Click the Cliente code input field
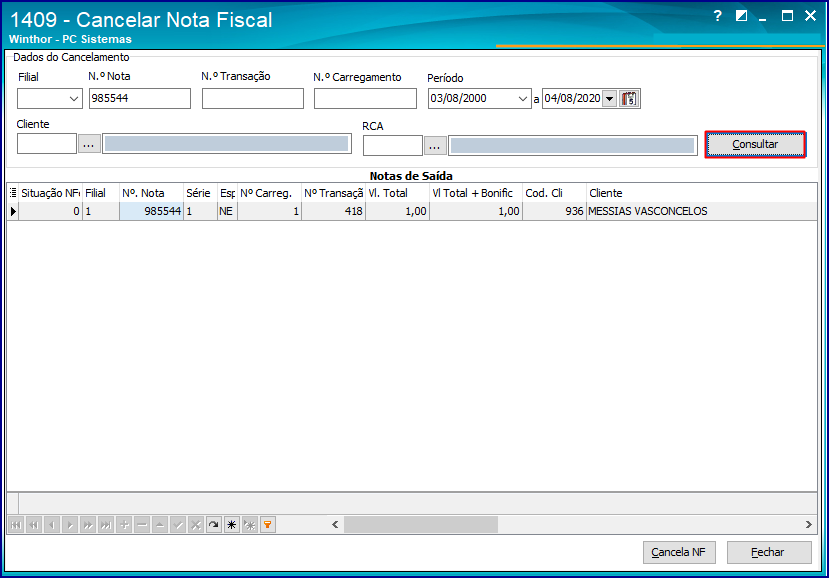This screenshot has height=578, width=829. pyautogui.click(x=47, y=144)
